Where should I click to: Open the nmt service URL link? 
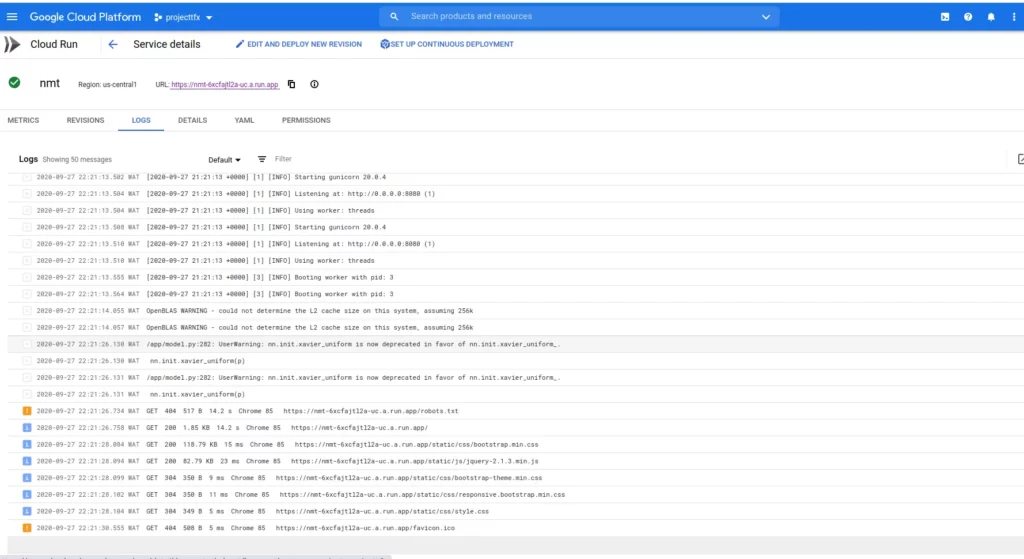[x=225, y=84]
